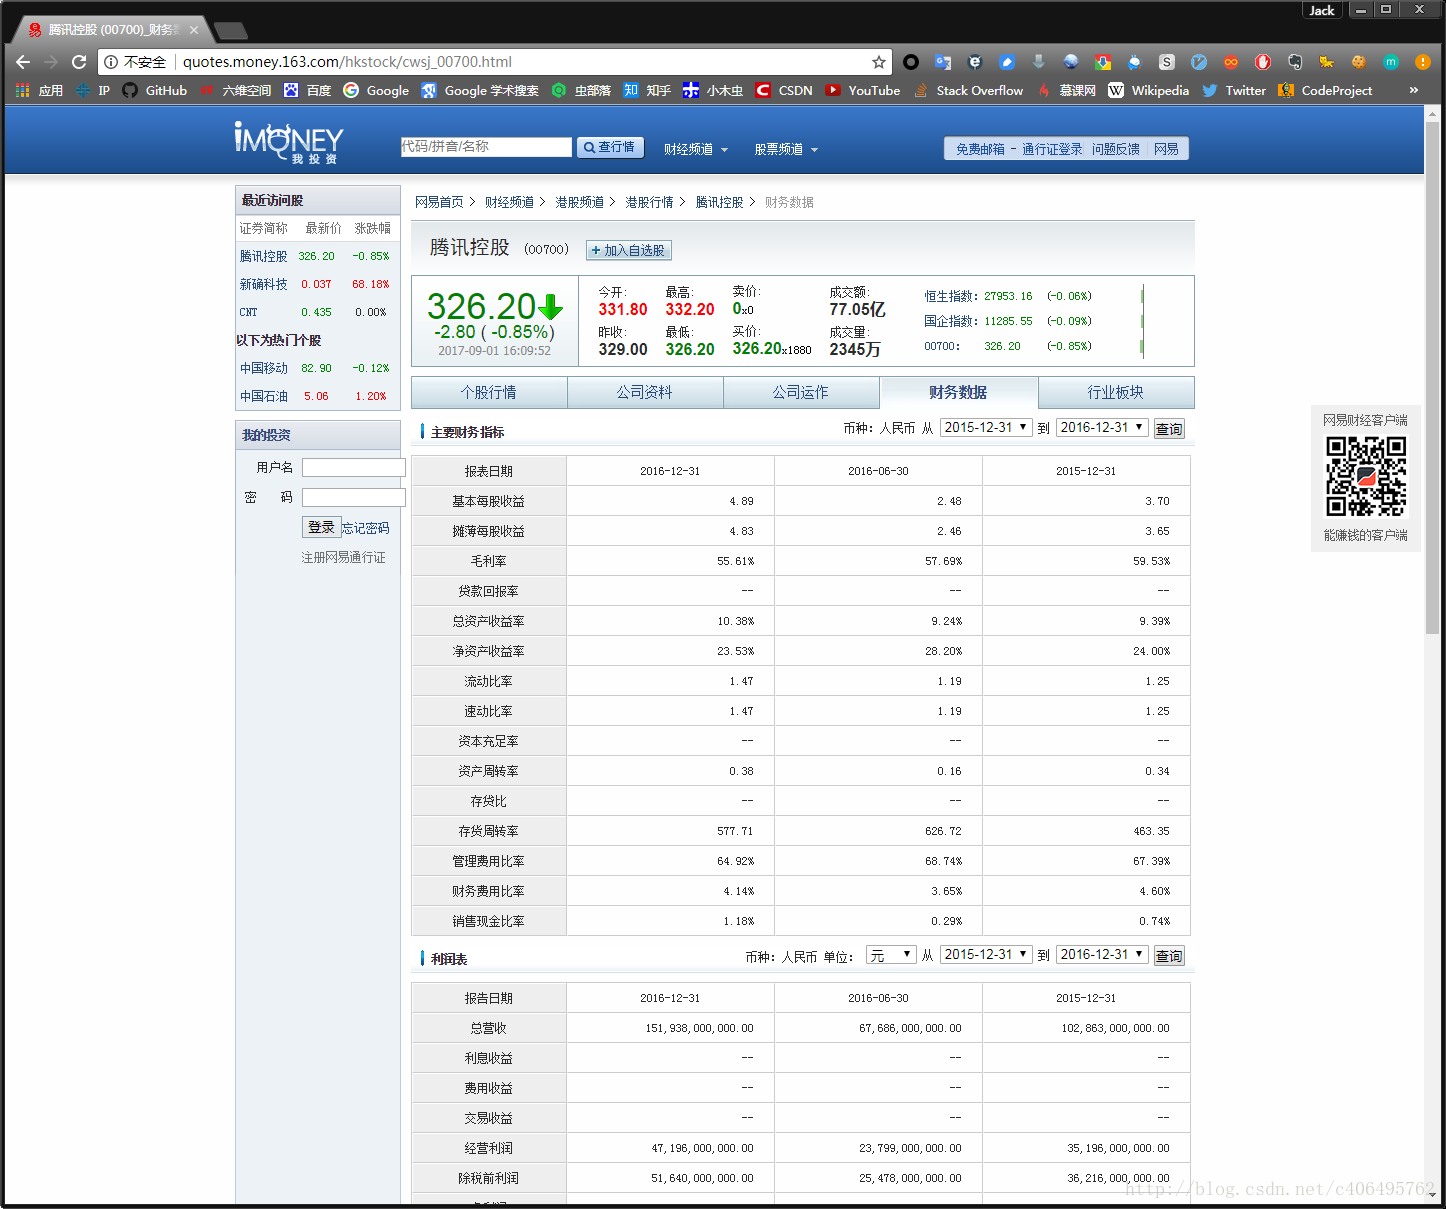This screenshot has height=1209, width=1446.
Task: Open the 应用 apps grid shortcut
Action: click(x=39, y=90)
